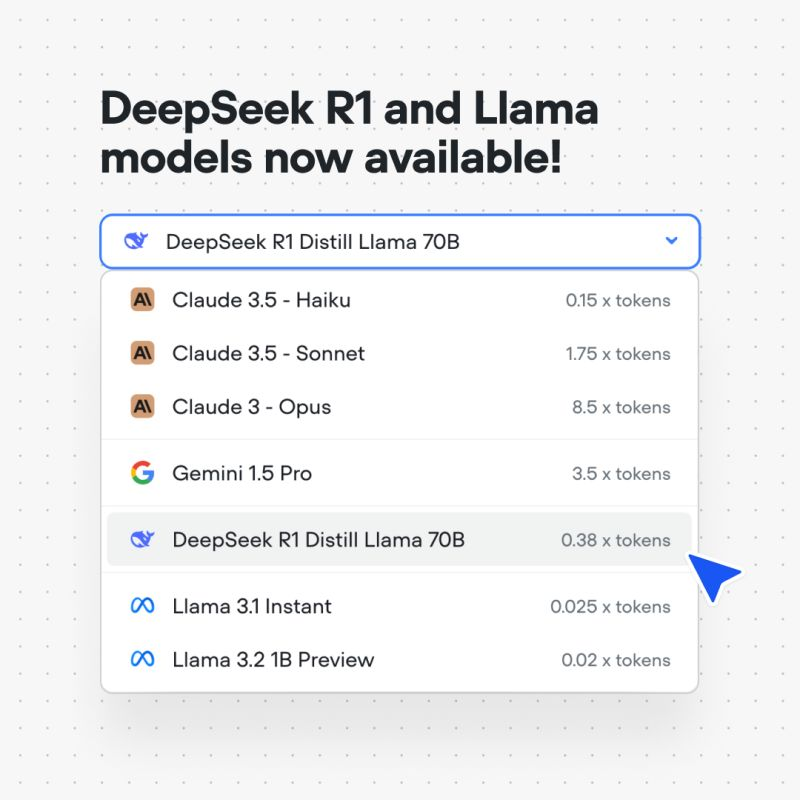Select the Claude 3.5 Sonnet model
Viewport: 800px width, 800px height.
[270, 354]
